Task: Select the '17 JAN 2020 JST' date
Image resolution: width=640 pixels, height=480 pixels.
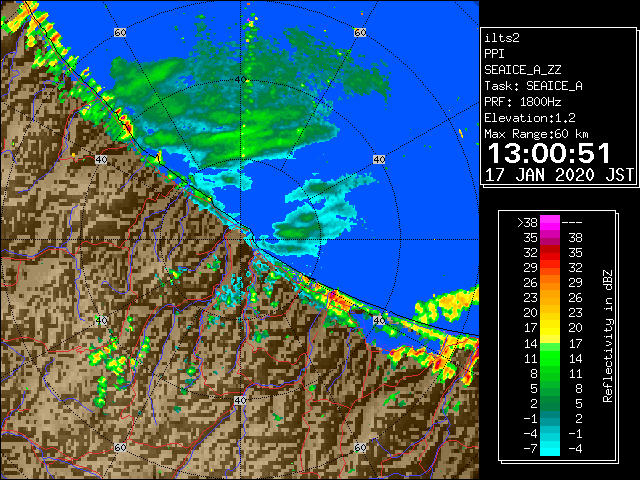Action: coord(559,175)
